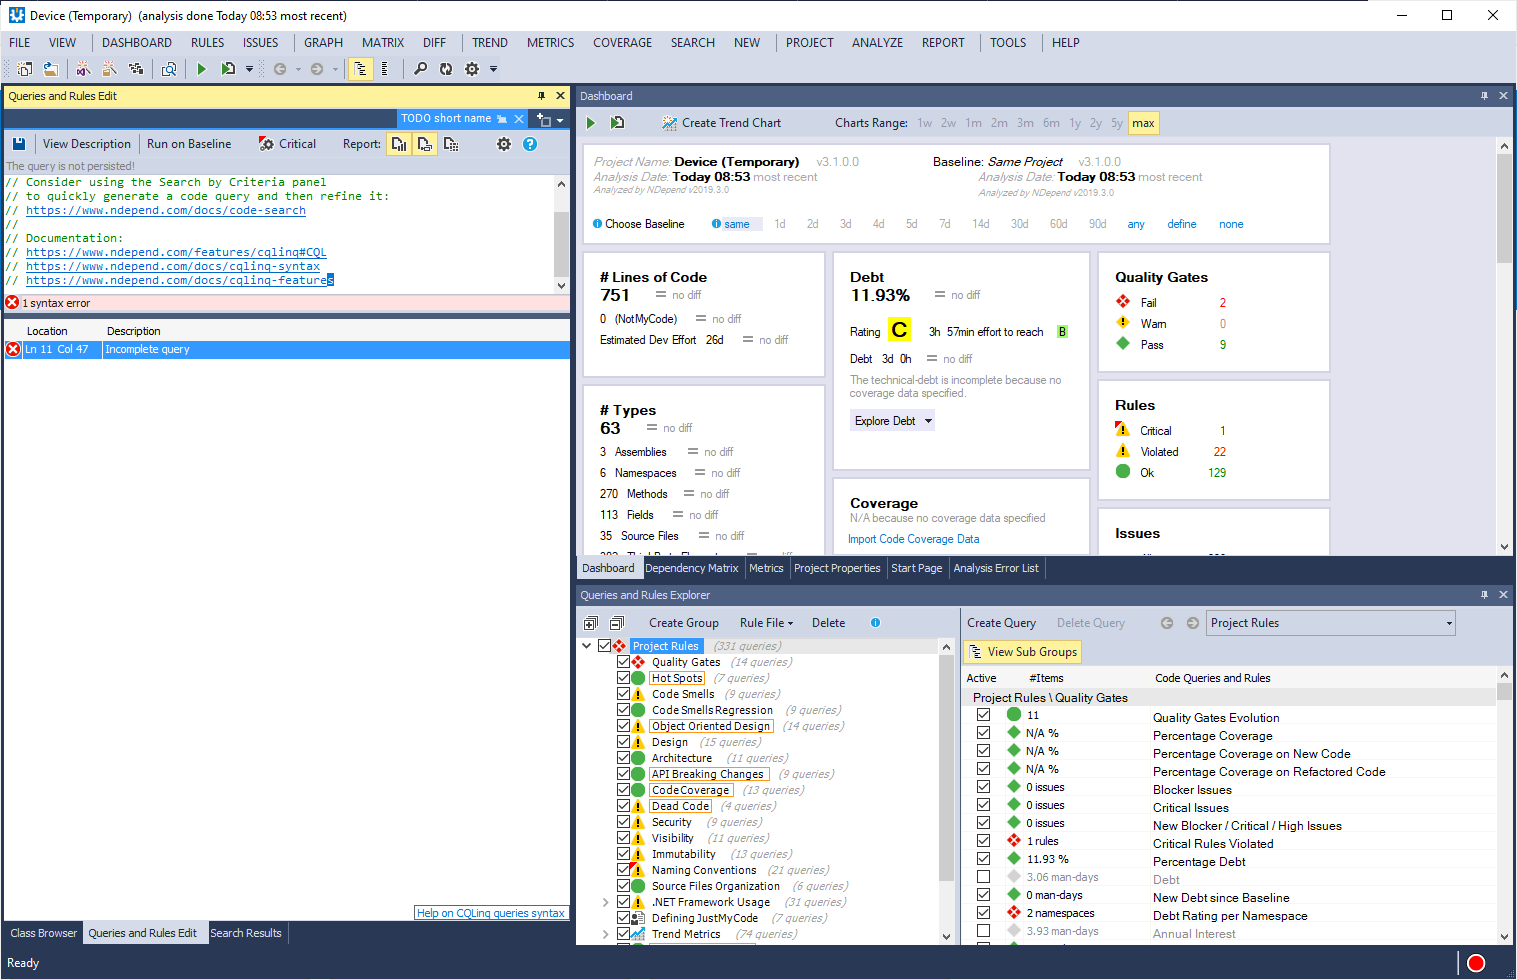Click the Dashboard vertical scrollbar
The width and height of the screenshot is (1517, 980).
1504,346
